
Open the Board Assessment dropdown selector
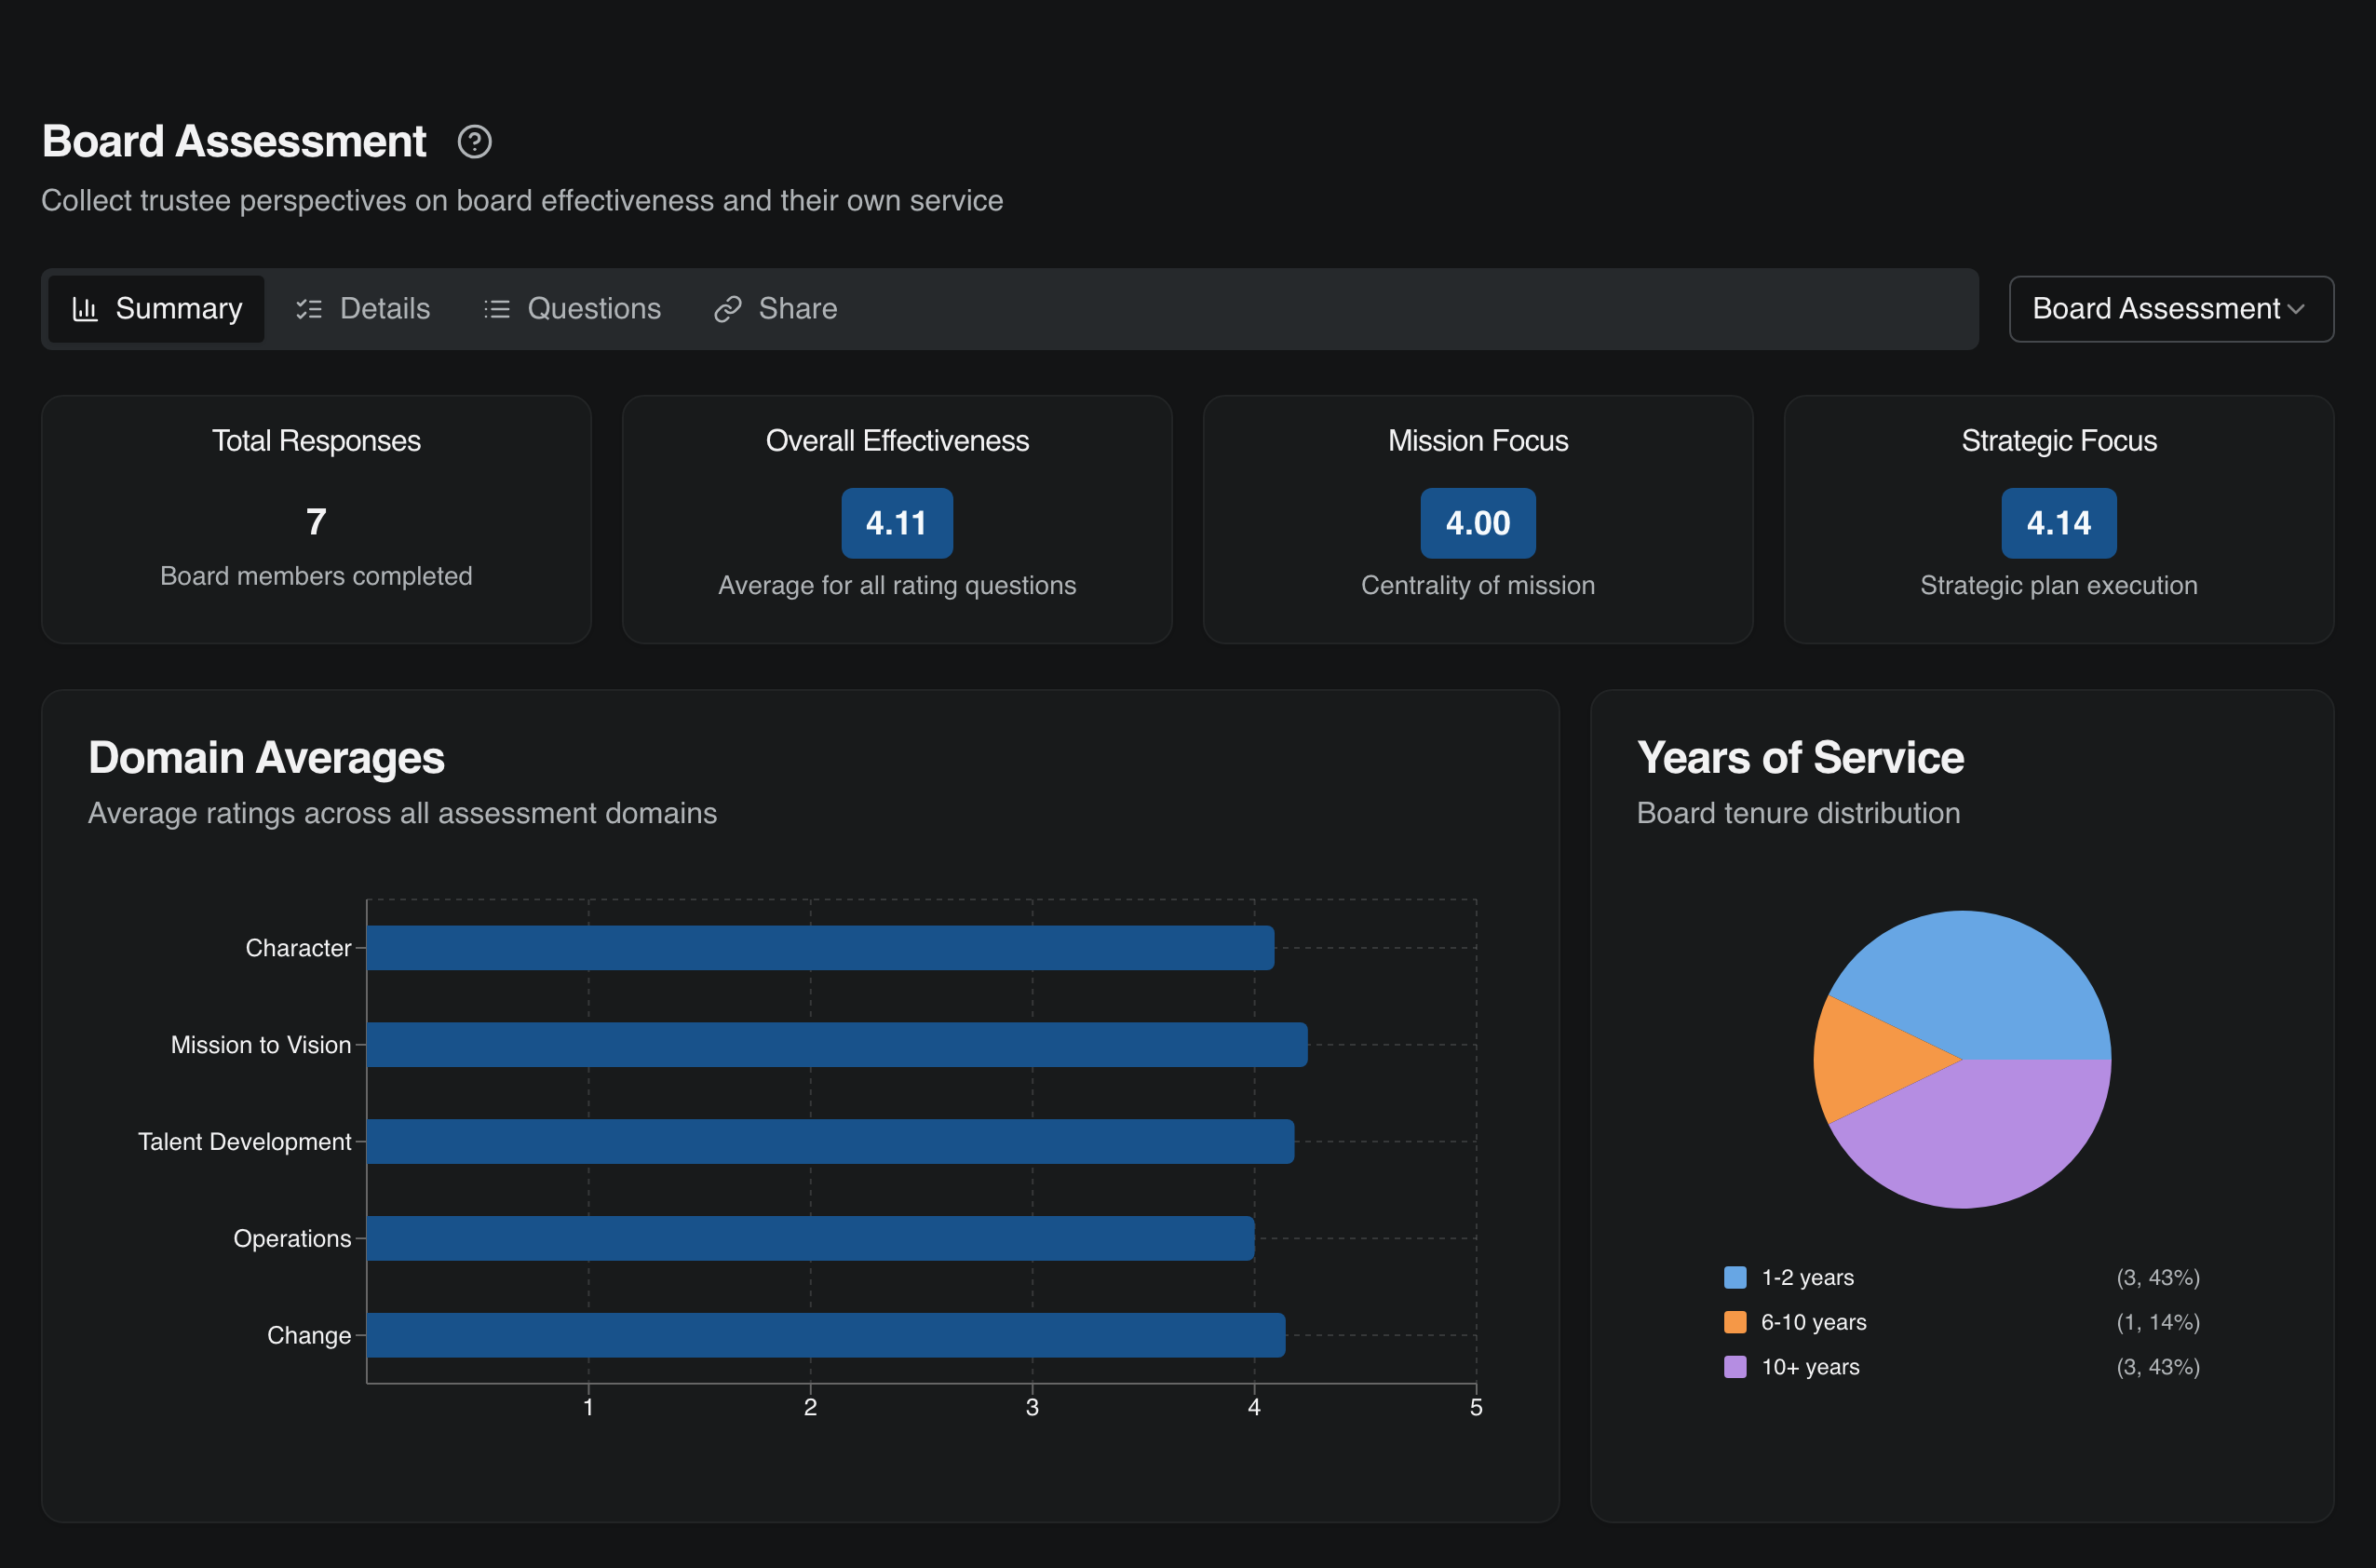click(x=2171, y=309)
